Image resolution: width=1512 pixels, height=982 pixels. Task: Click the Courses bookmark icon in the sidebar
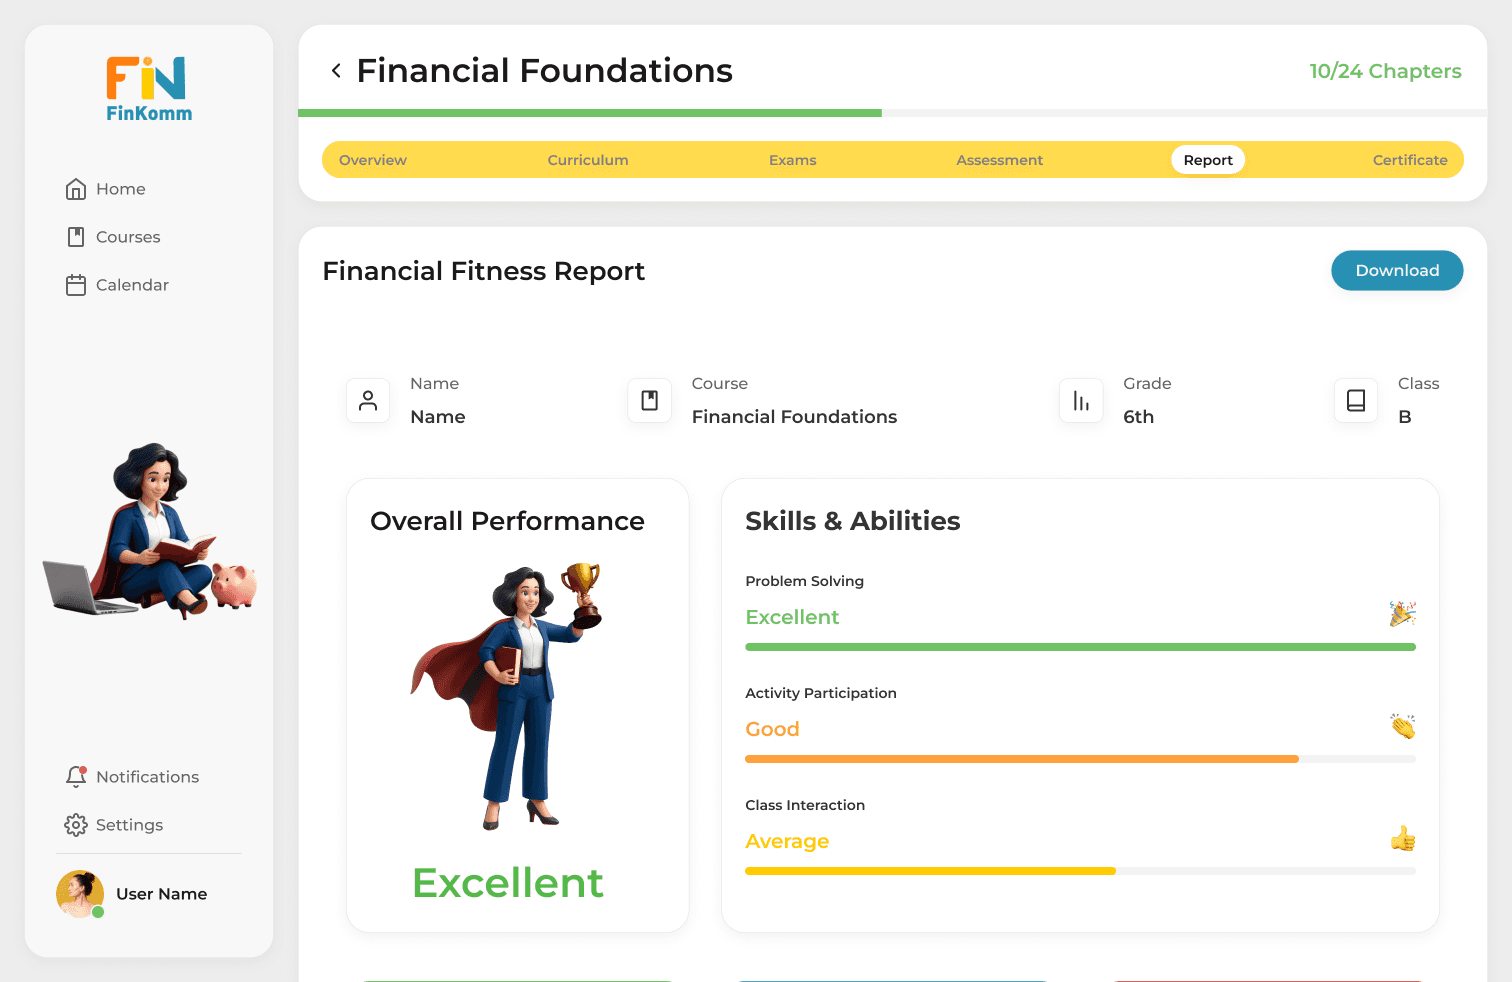pos(76,237)
